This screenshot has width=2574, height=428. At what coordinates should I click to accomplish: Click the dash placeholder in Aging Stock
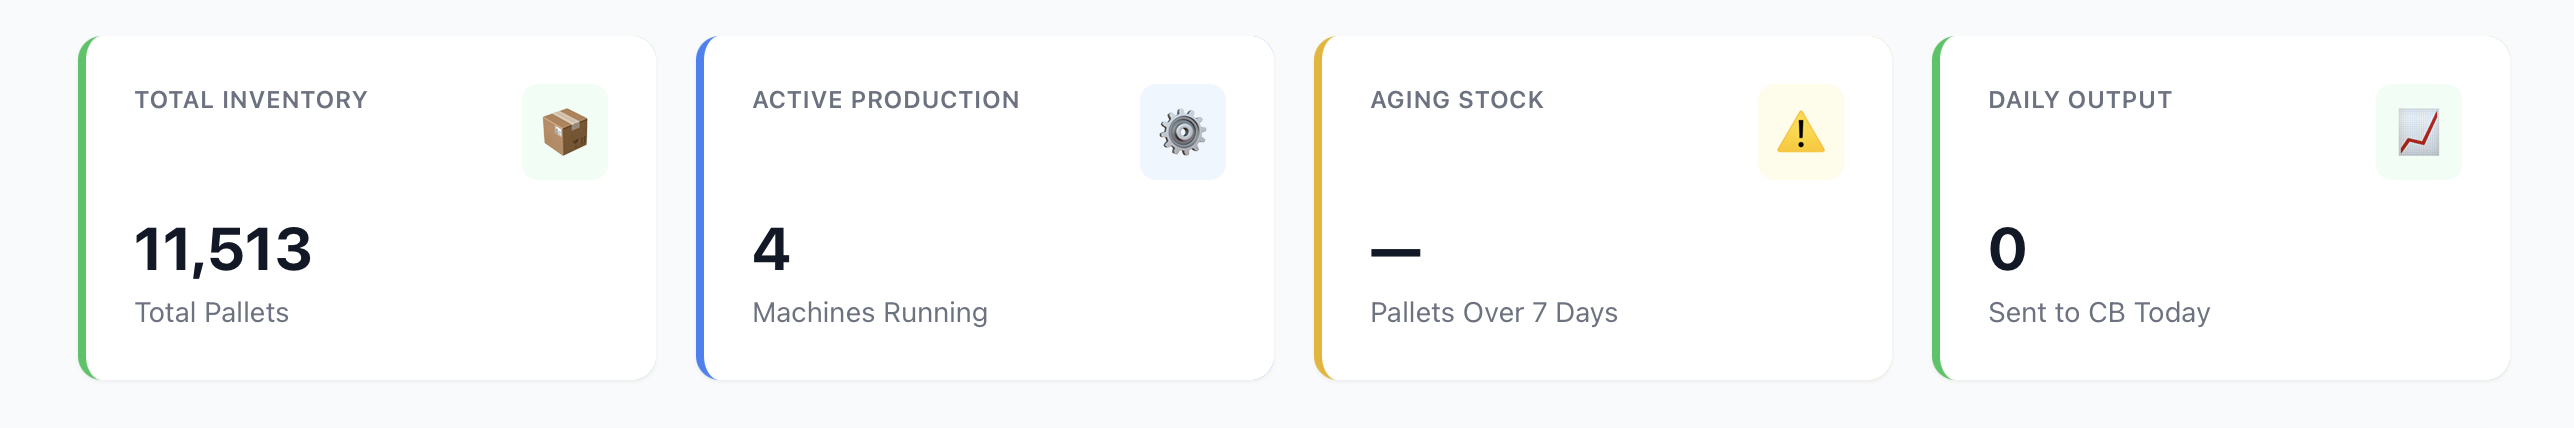pyautogui.click(x=1395, y=252)
